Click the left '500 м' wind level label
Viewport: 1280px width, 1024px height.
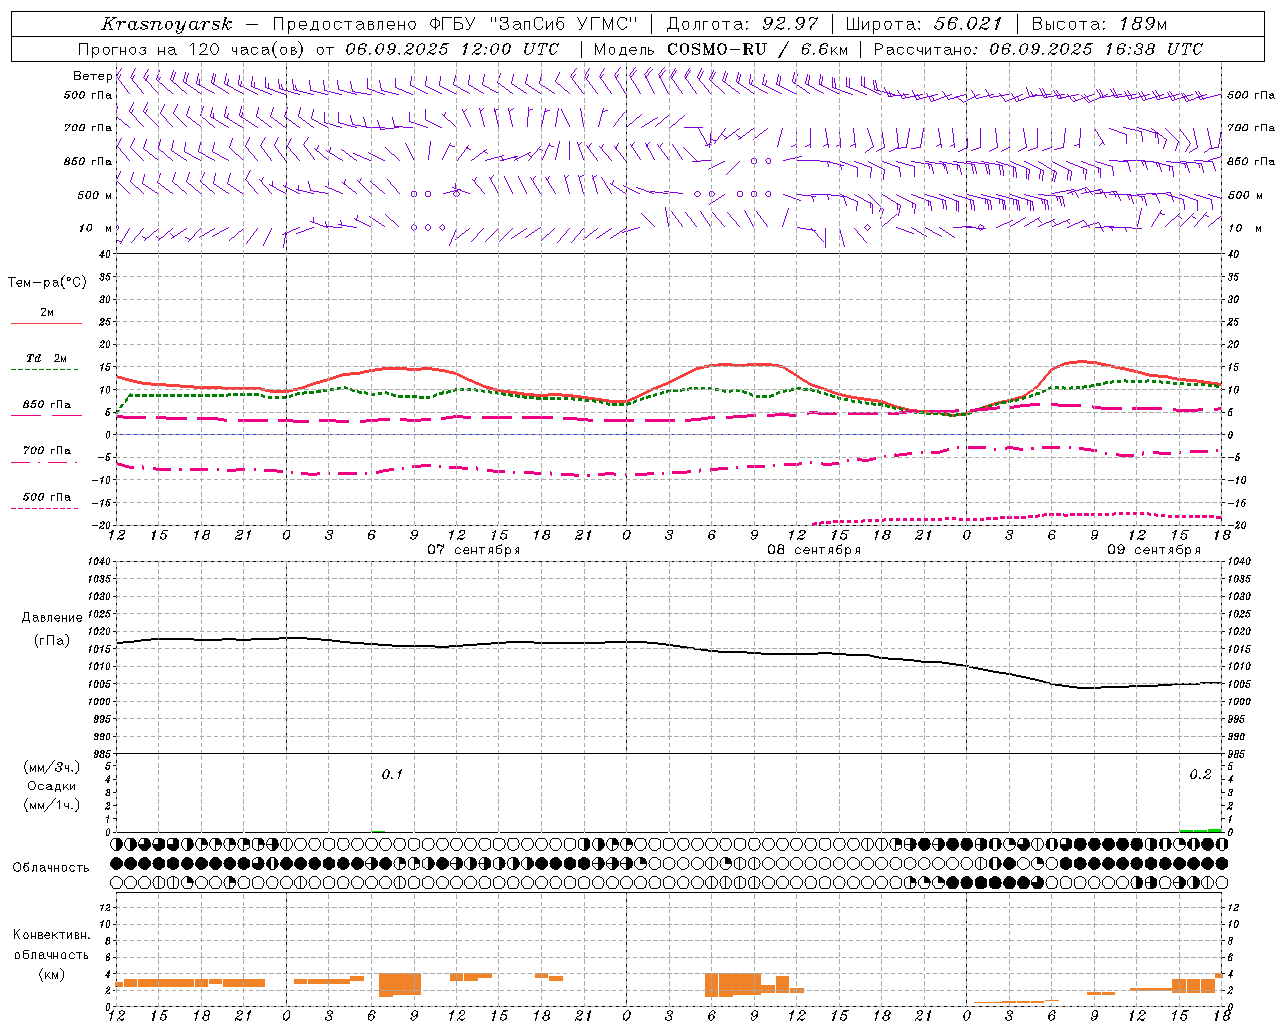(95, 195)
